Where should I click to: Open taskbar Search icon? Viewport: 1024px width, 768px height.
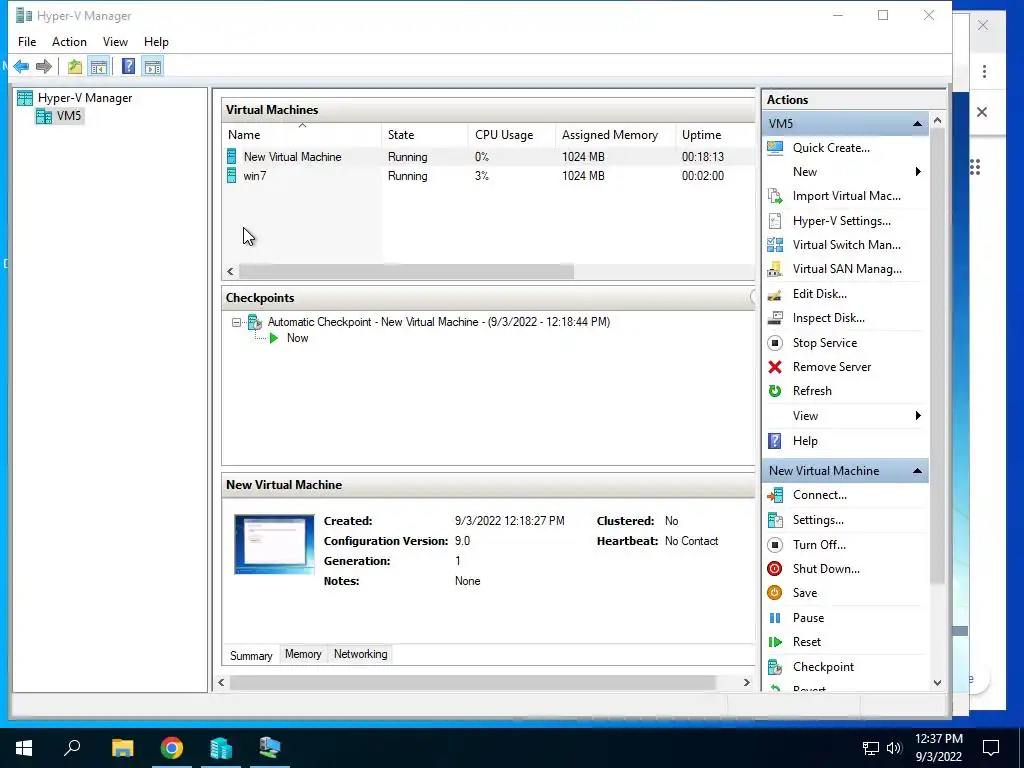click(72, 748)
